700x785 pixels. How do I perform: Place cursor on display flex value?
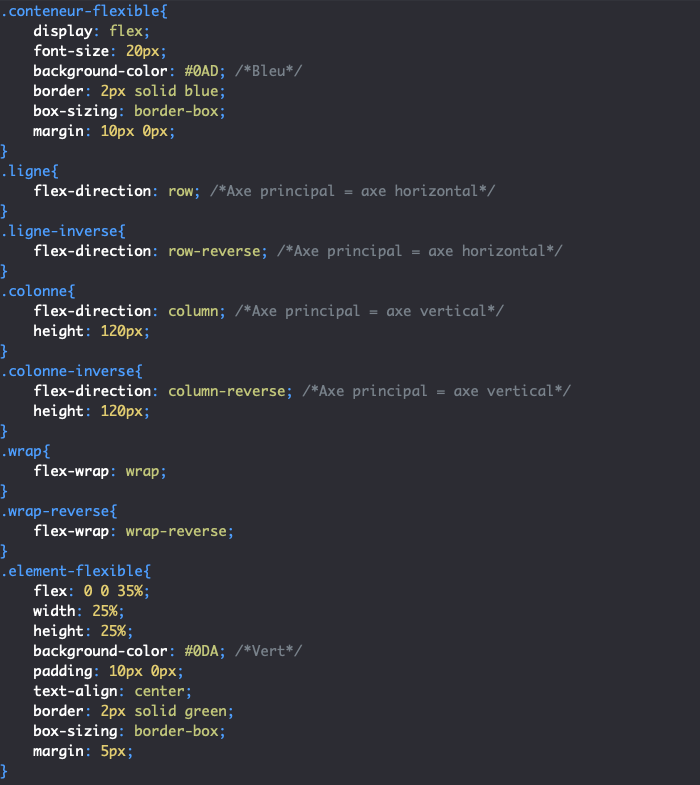[126, 31]
